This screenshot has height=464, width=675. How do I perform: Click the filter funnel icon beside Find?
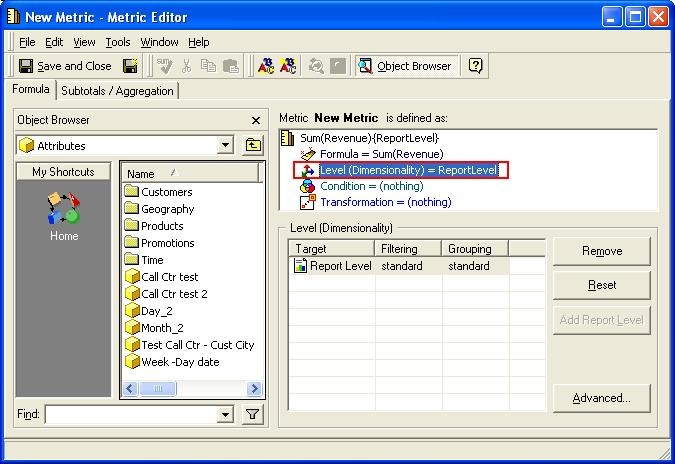click(253, 414)
